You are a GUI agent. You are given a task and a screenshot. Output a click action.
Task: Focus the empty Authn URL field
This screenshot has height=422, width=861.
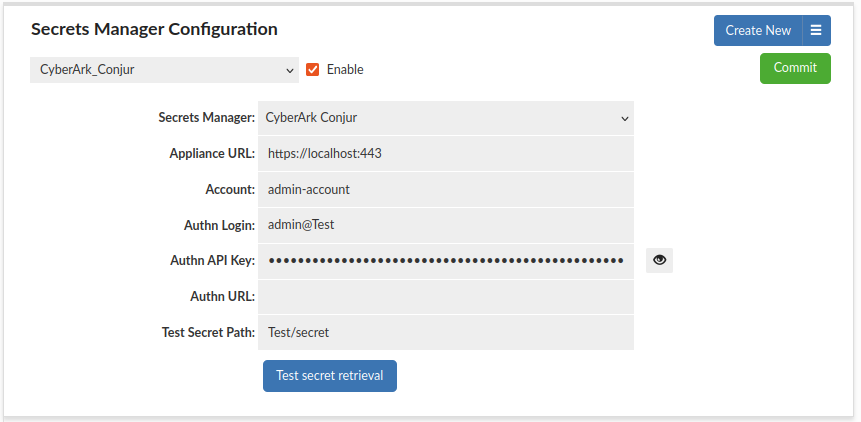[x=446, y=297]
